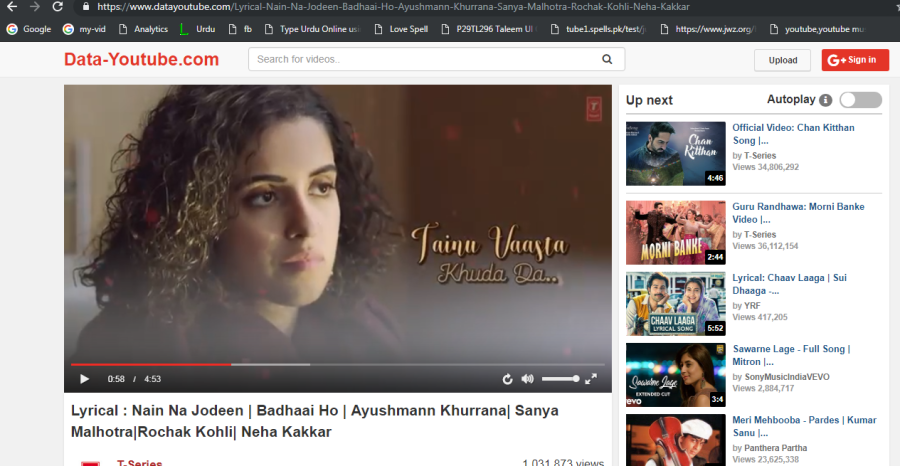Open Chaav Laaga lyrical thumbnail
The height and width of the screenshot is (466, 900).
pyautogui.click(x=676, y=304)
